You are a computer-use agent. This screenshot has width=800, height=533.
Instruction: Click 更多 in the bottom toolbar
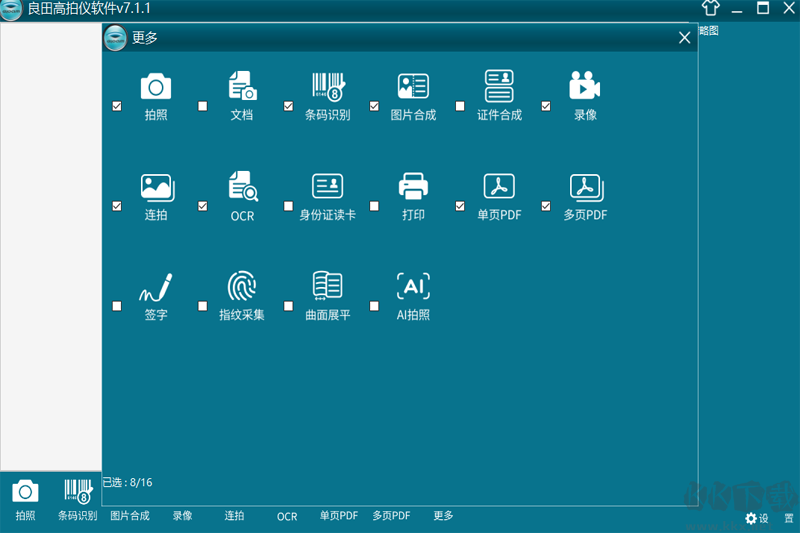(443, 516)
